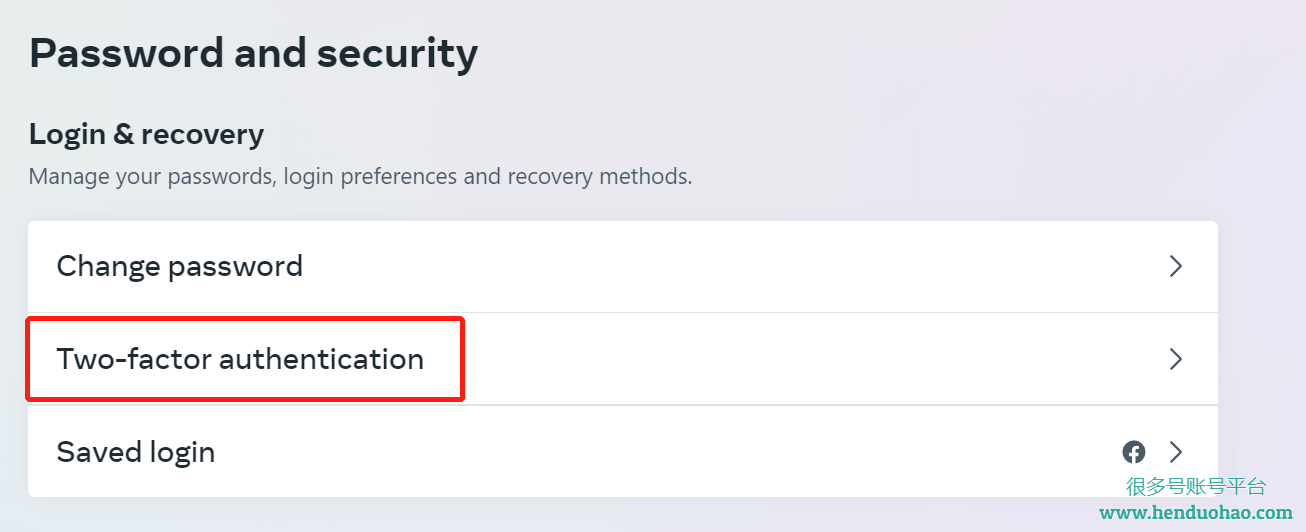Click blank middle area of Change password row
Screen dimensions: 1306x532
coord(700,266)
